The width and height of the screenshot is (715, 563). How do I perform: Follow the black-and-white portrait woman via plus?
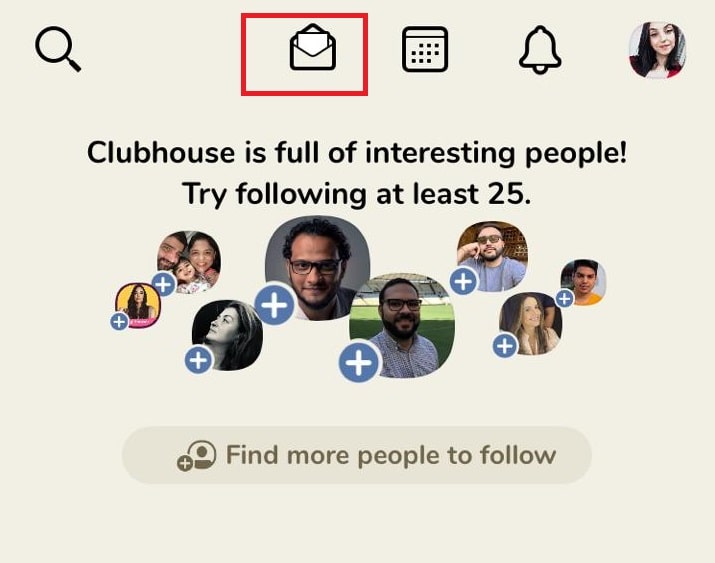[x=198, y=360]
